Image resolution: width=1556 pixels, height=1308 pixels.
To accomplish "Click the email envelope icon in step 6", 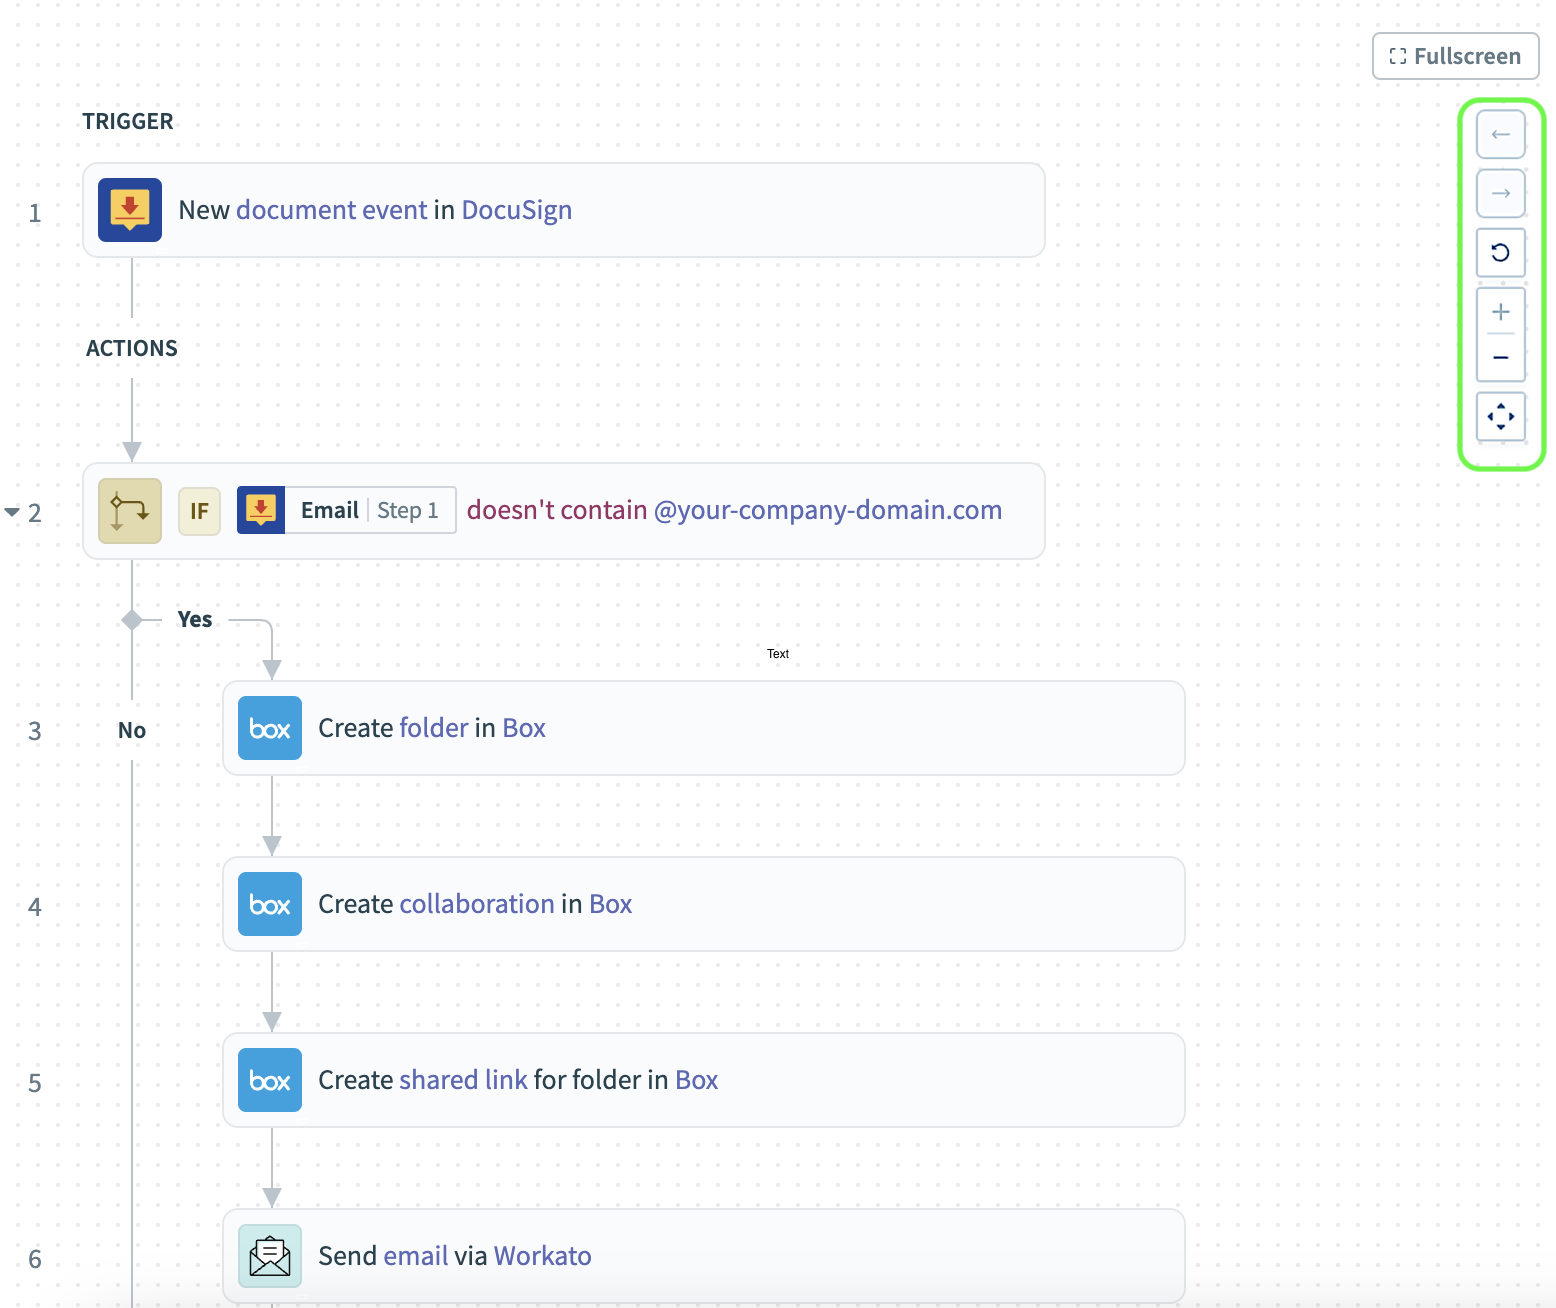I will pyautogui.click(x=270, y=1256).
